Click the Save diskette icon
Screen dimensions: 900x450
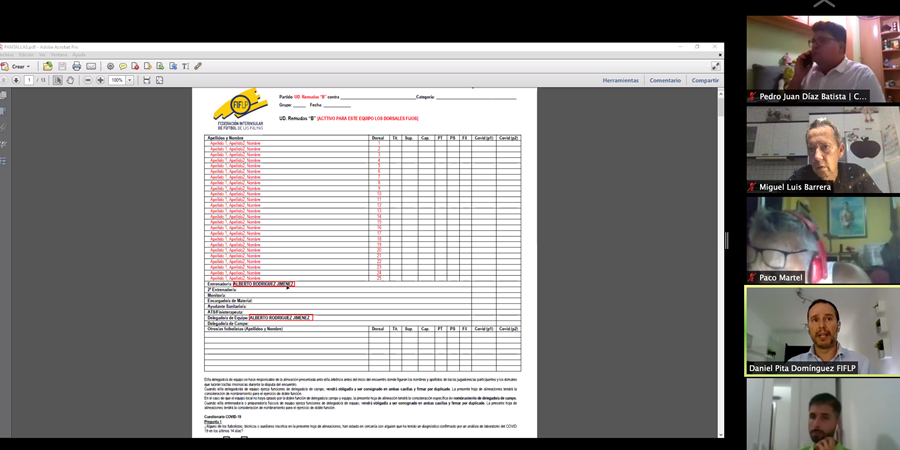[x=62, y=67]
